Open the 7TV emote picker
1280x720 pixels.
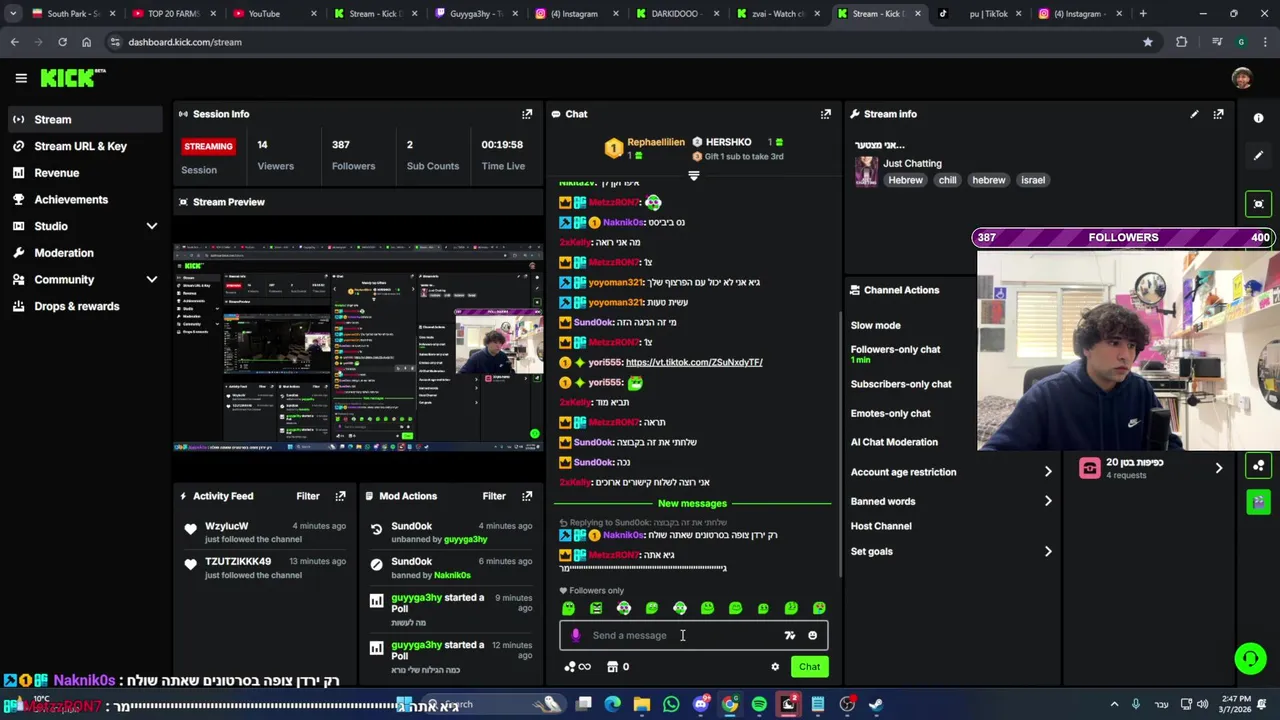pos(789,635)
